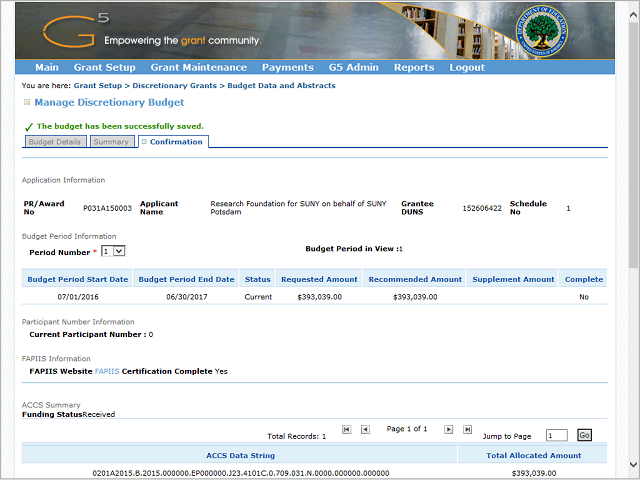Open the Reports menu

tap(414, 67)
